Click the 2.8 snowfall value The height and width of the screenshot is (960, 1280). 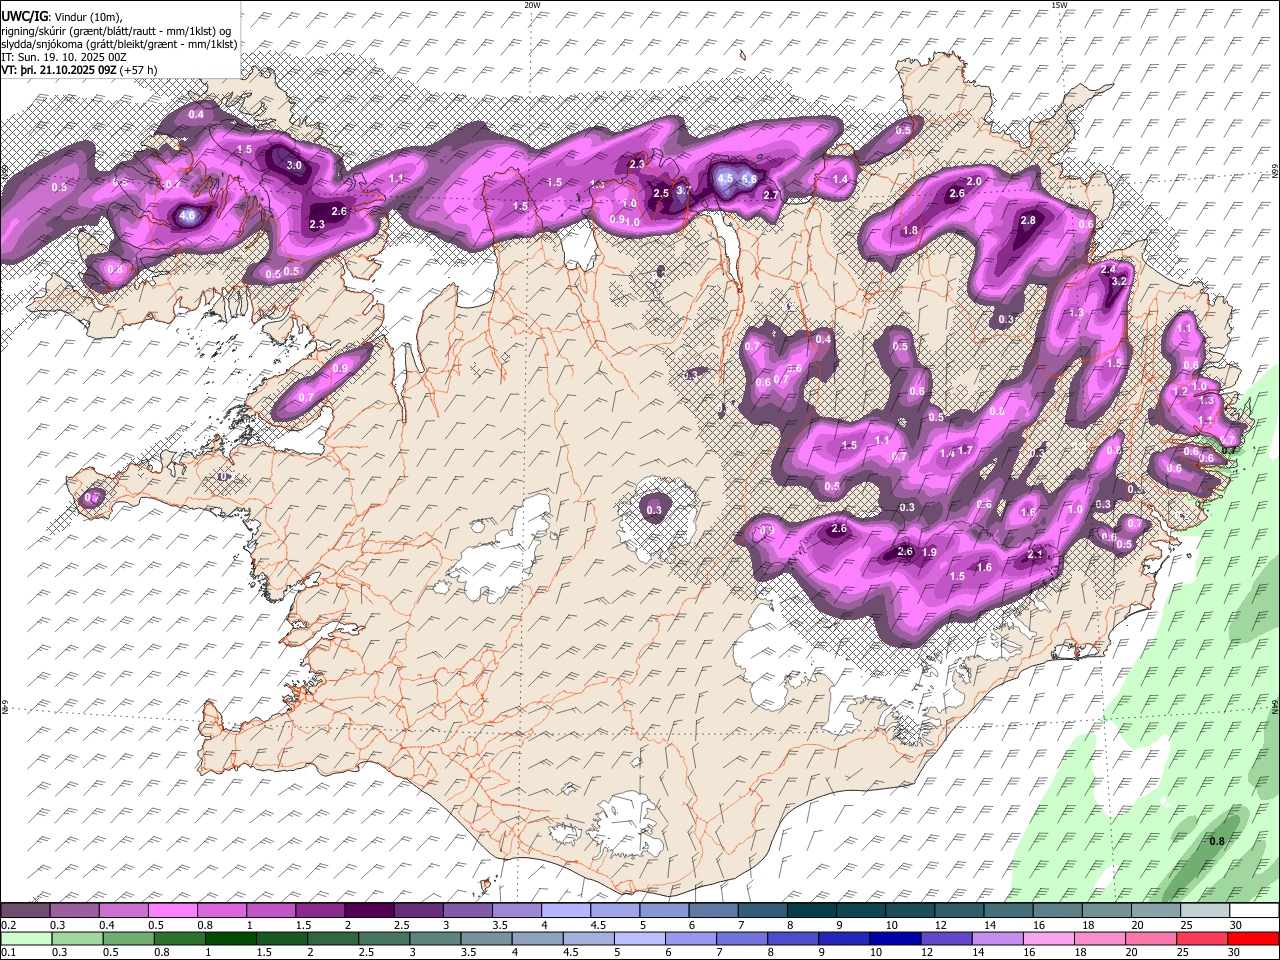pyautogui.click(x=1028, y=220)
